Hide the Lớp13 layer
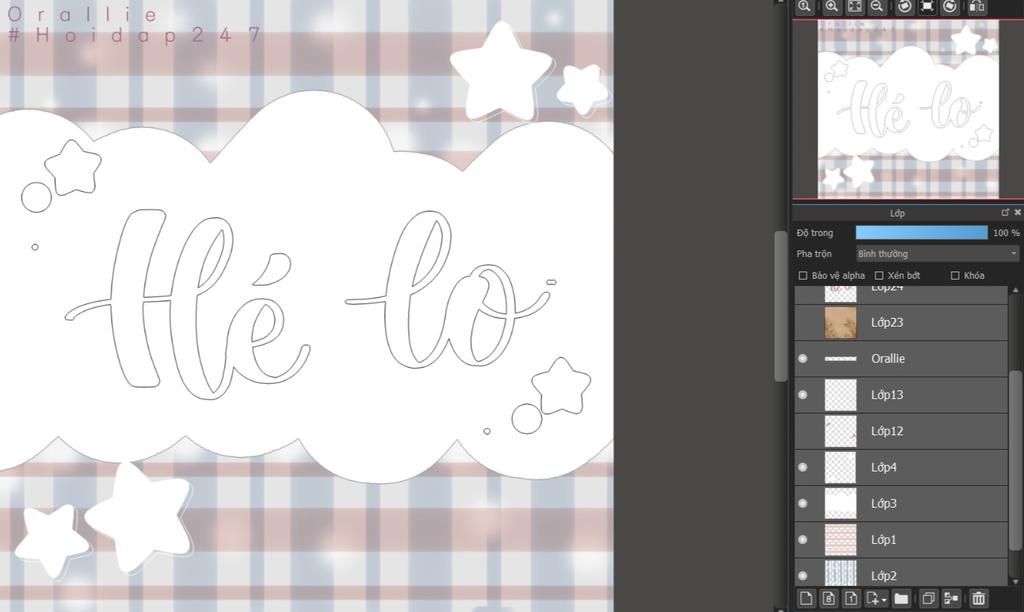Image resolution: width=1024 pixels, height=612 pixels. 803,395
